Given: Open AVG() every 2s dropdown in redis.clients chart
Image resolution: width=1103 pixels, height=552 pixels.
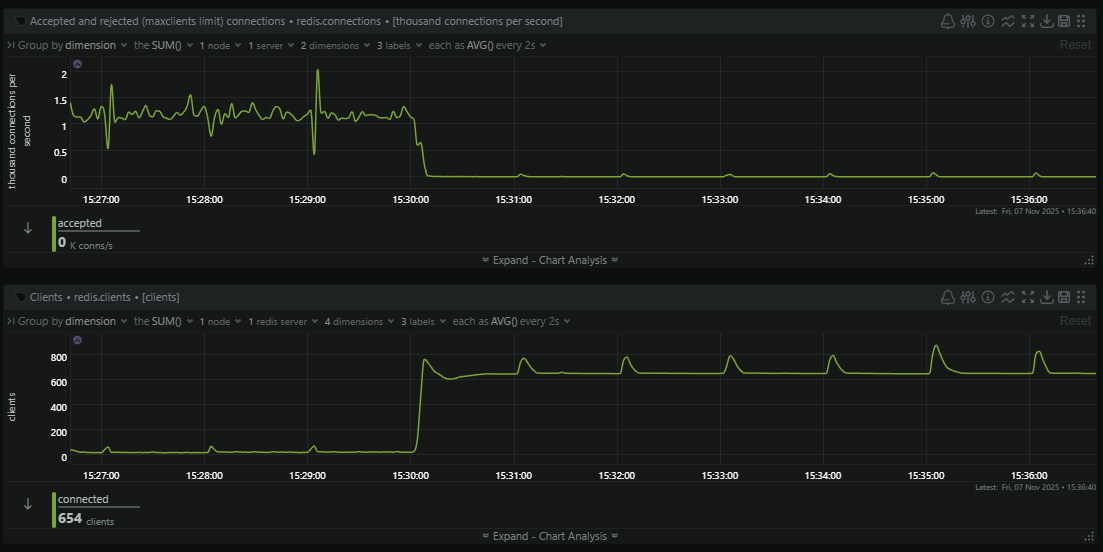Looking at the screenshot, I should pos(511,321).
